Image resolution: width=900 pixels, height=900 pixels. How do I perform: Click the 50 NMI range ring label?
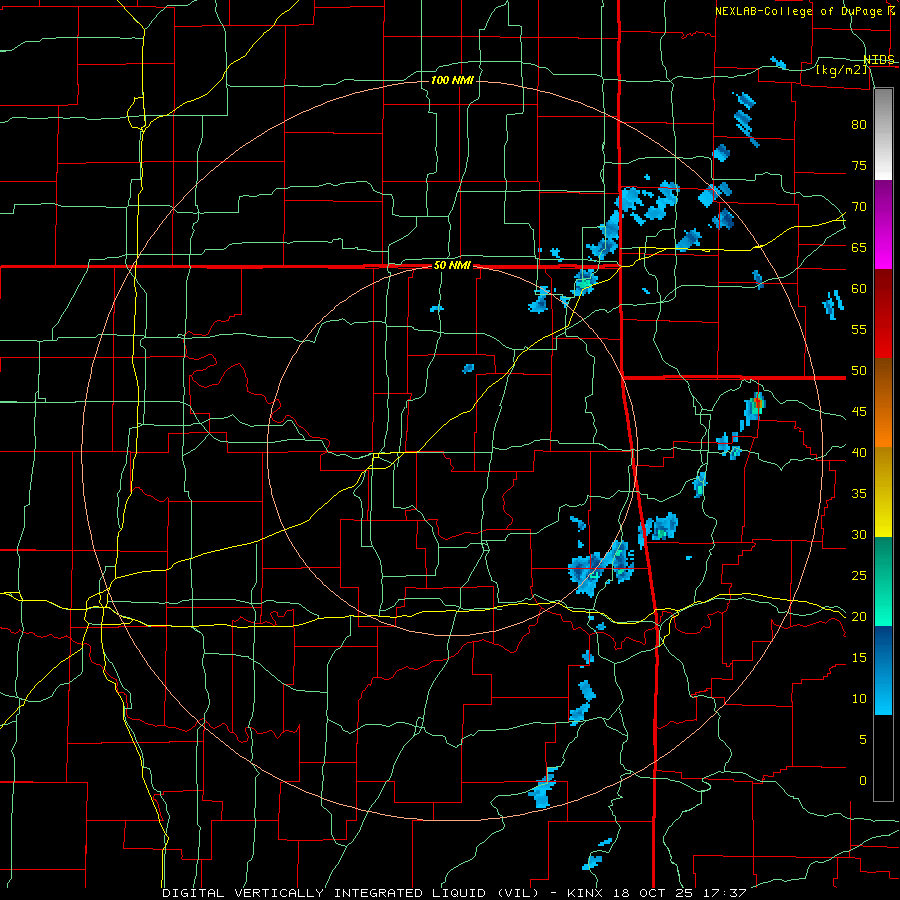[x=452, y=265]
